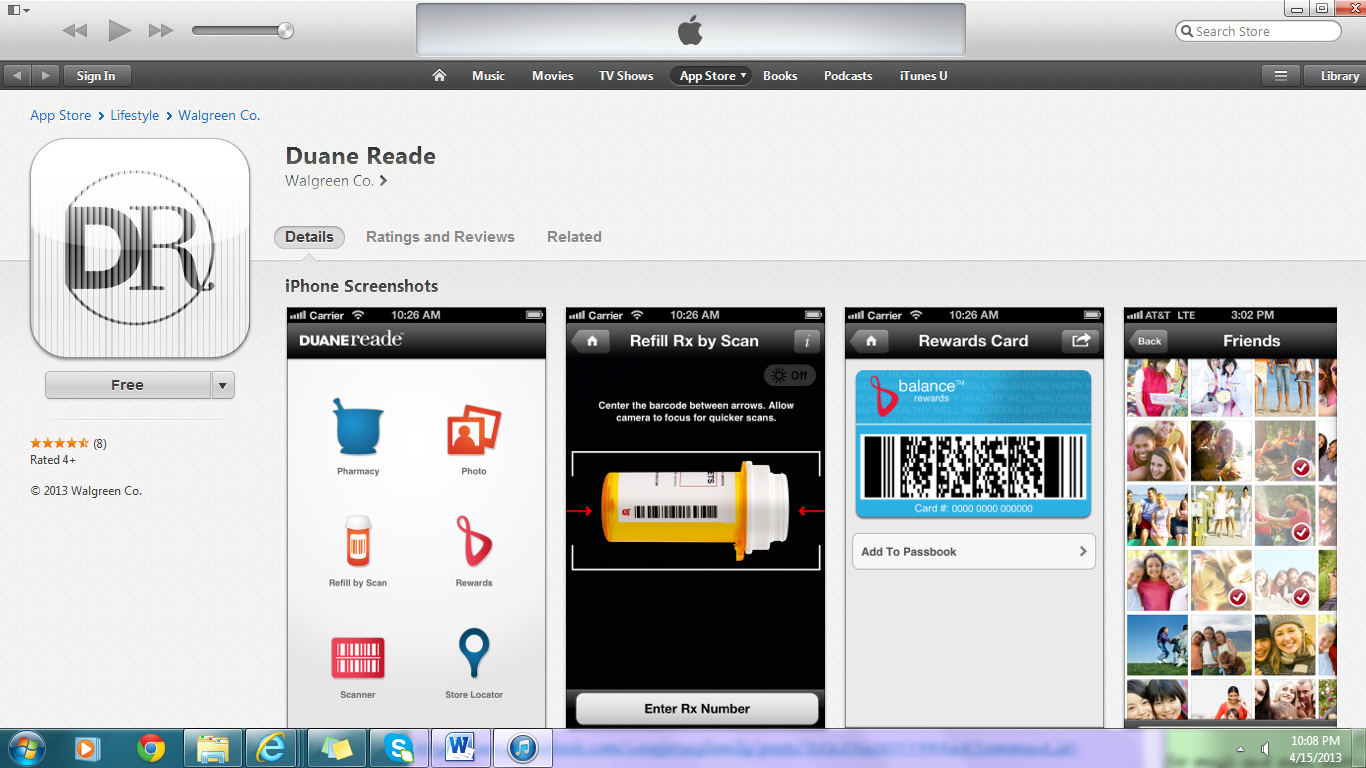Click the Sign In button

[96, 76]
